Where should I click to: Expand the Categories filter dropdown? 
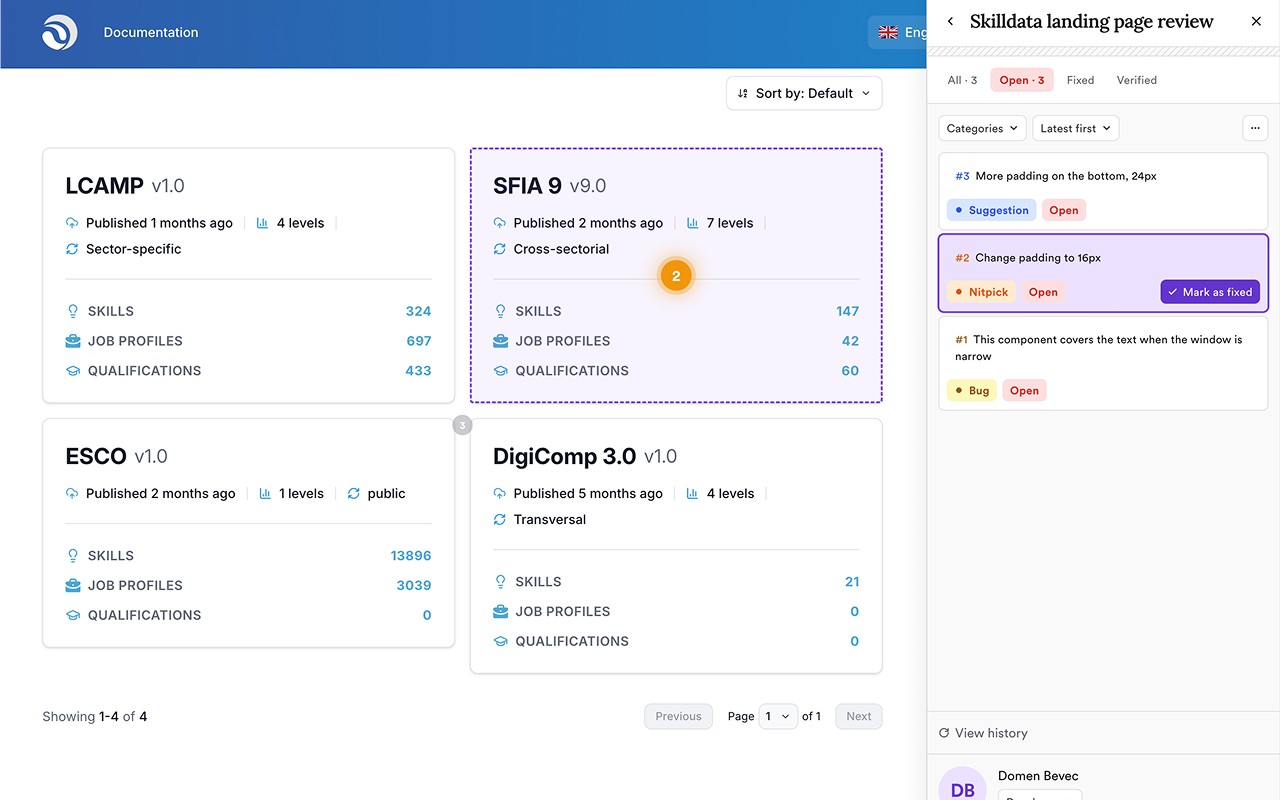(x=982, y=128)
